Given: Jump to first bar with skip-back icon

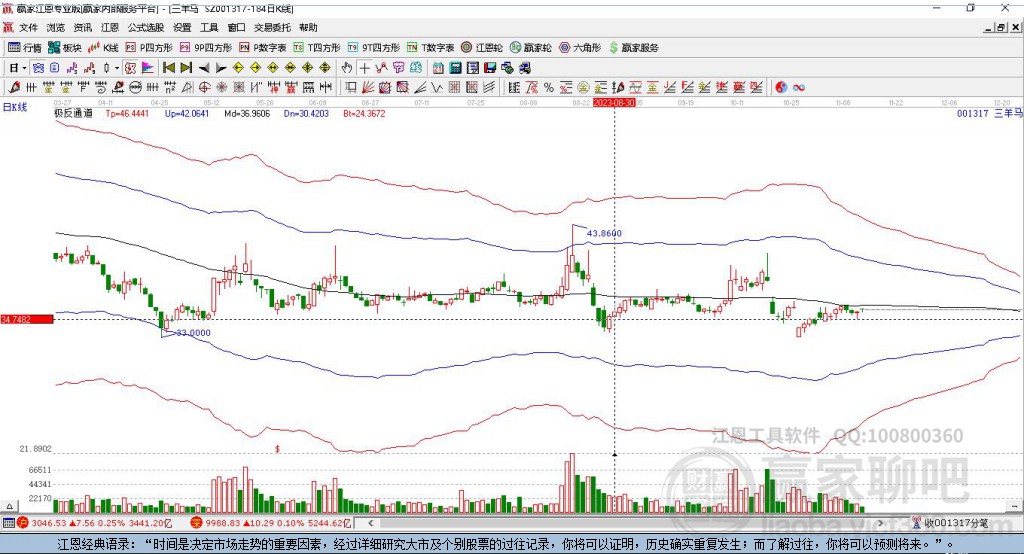Looking at the screenshot, I should pyautogui.click(x=168, y=68).
